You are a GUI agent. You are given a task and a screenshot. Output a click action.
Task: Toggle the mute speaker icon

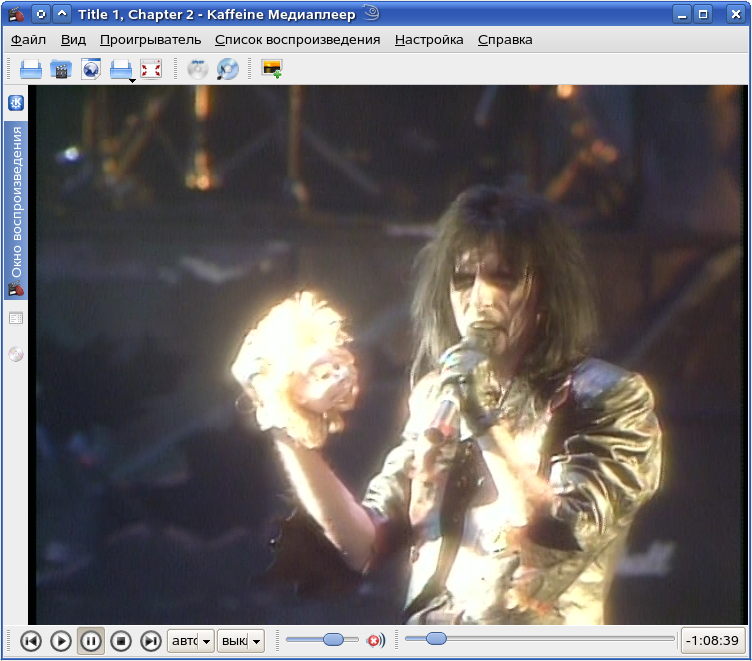[375, 640]
